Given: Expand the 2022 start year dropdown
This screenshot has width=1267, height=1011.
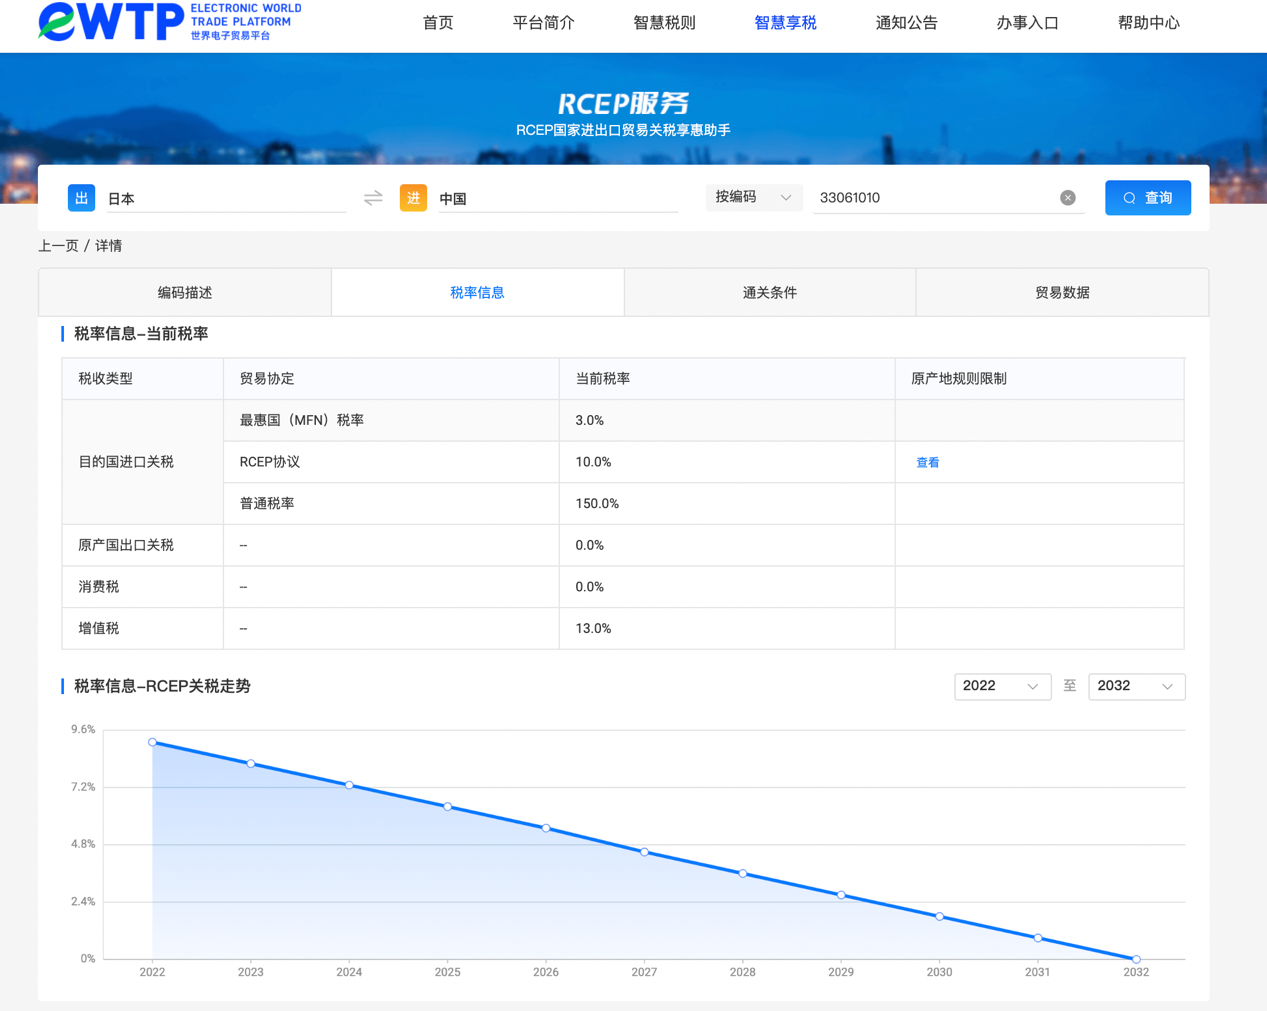Looking at the screenshot, I should click(x=1001, y=686).
